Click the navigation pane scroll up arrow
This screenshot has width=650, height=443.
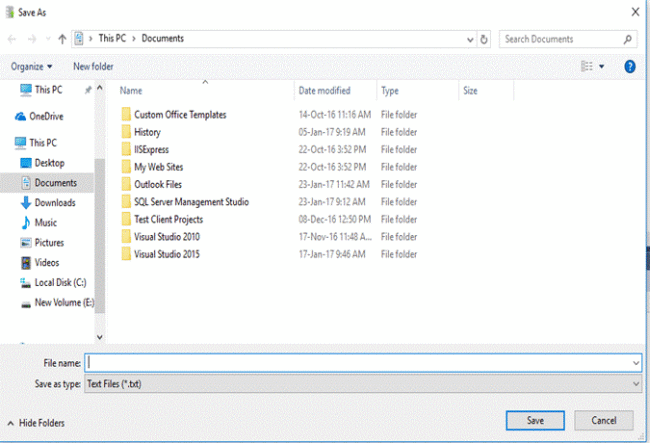(x=99, y=88)
